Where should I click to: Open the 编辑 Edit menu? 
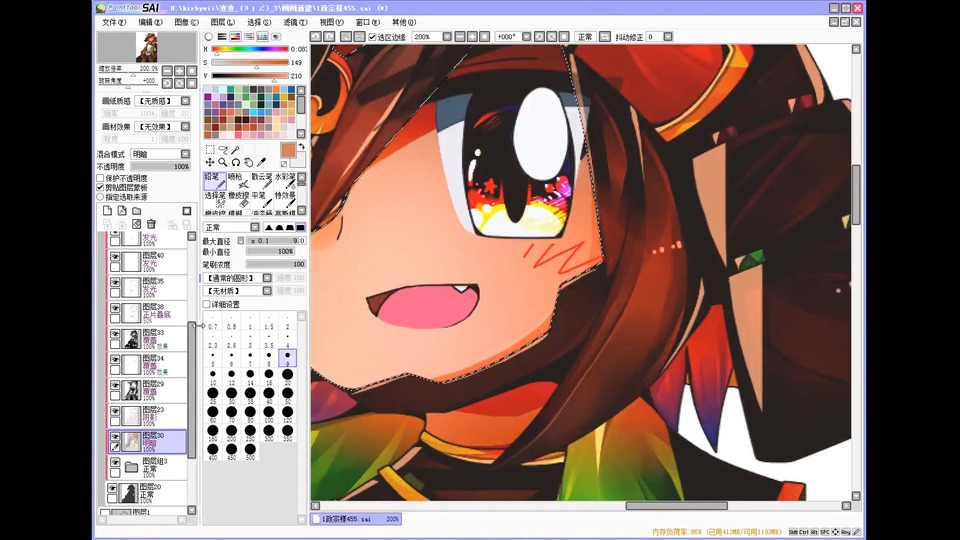150,23
